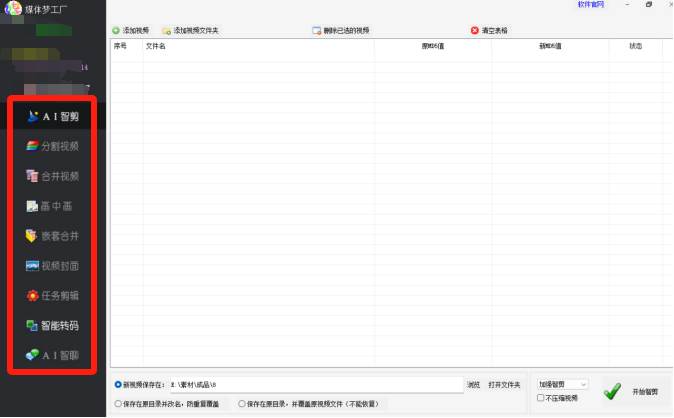Click 添加视频文件夹 add video folder
The height and width of the screenshot is (418, 674).
190,31
